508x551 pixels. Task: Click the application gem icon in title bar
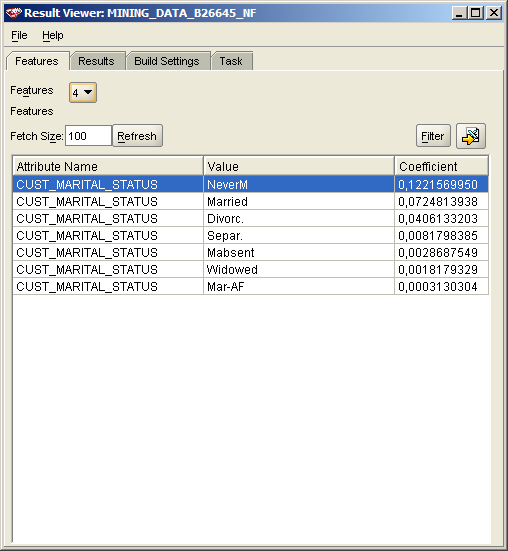pyautogui.click(x=14, y=13)
